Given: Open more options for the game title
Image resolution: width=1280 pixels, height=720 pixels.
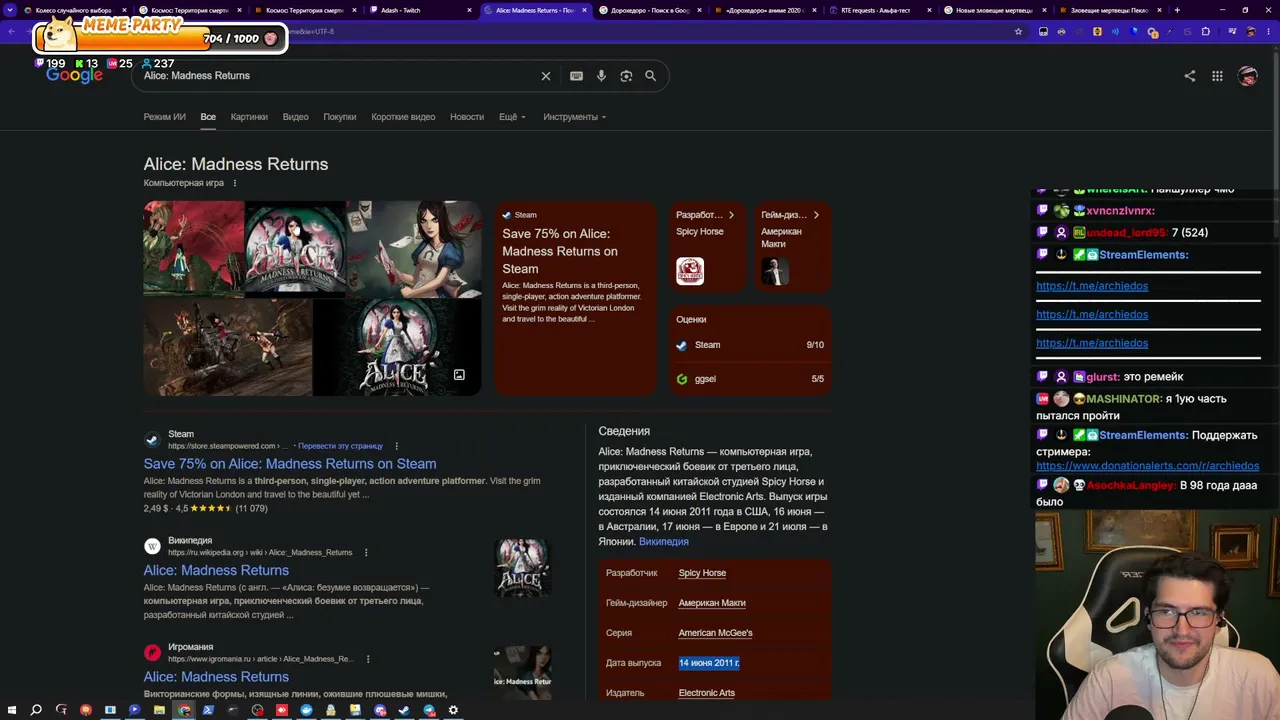Looking at the screenshot, I should (x=235, y=183).
